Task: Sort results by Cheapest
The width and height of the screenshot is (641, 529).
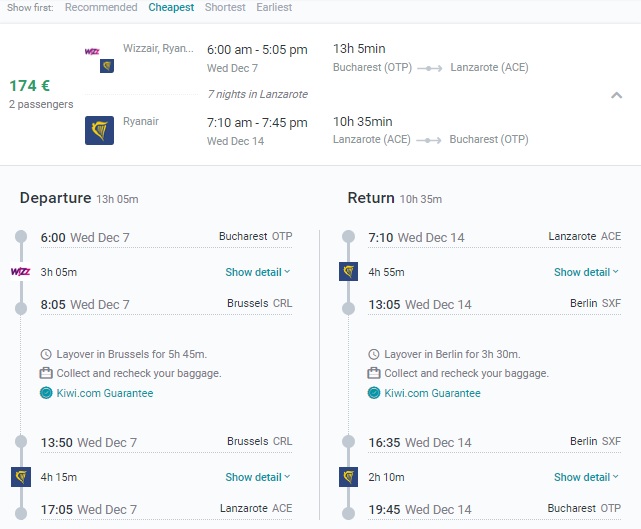Action: pos(171,8)
